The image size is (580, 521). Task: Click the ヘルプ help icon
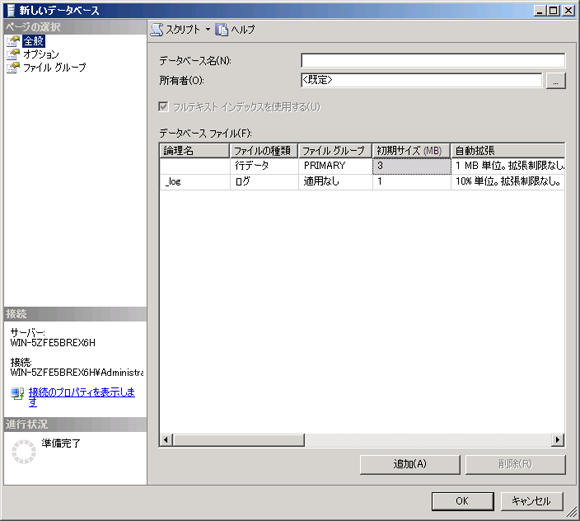(x=222, y=30)
